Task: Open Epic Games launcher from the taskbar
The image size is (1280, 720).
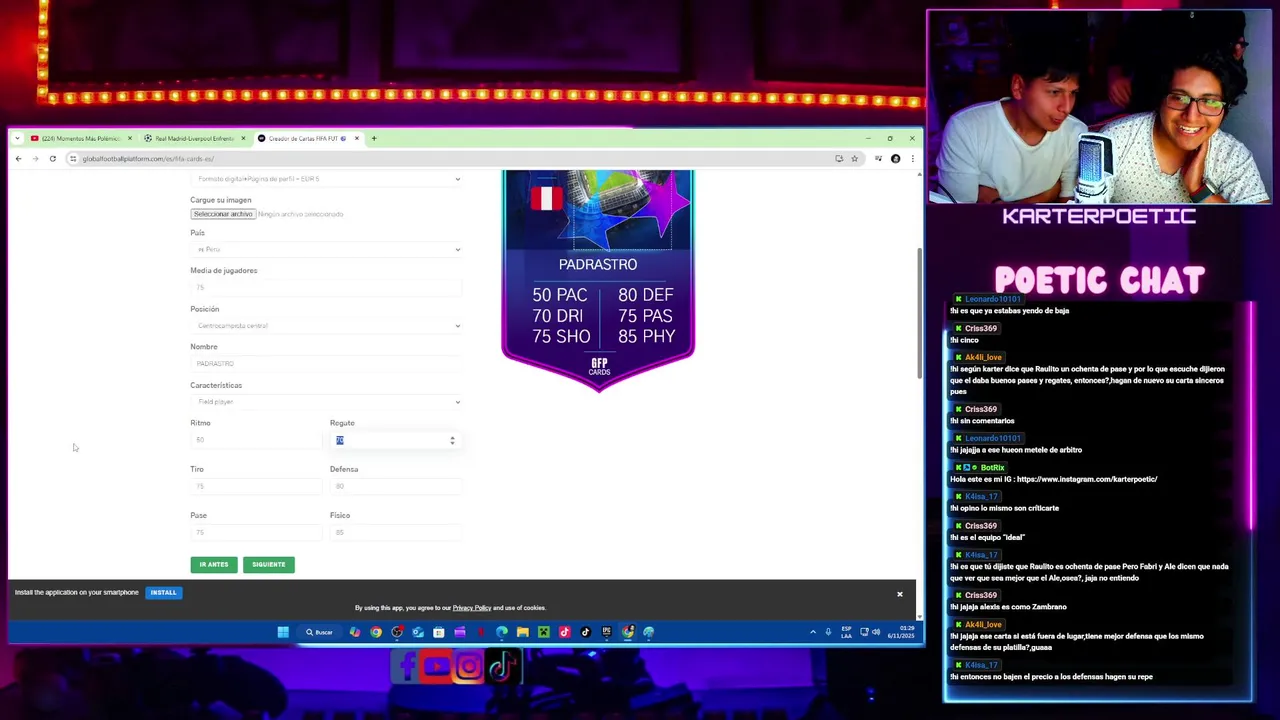Action: [x=606, y=632]
